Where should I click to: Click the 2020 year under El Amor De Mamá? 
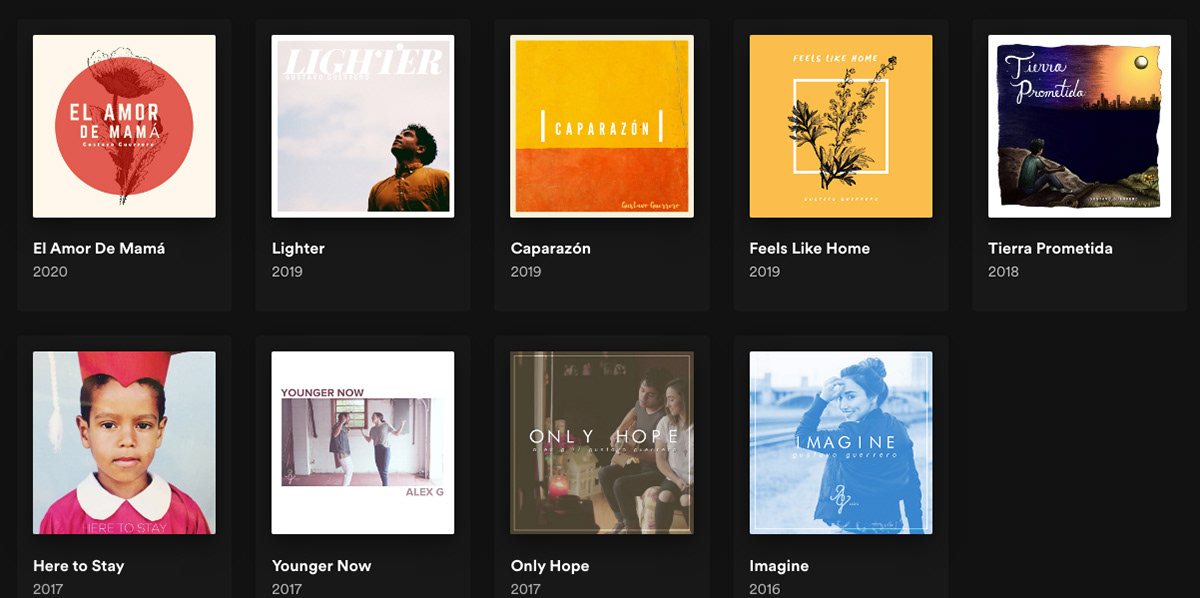click(x=50, y=272)
